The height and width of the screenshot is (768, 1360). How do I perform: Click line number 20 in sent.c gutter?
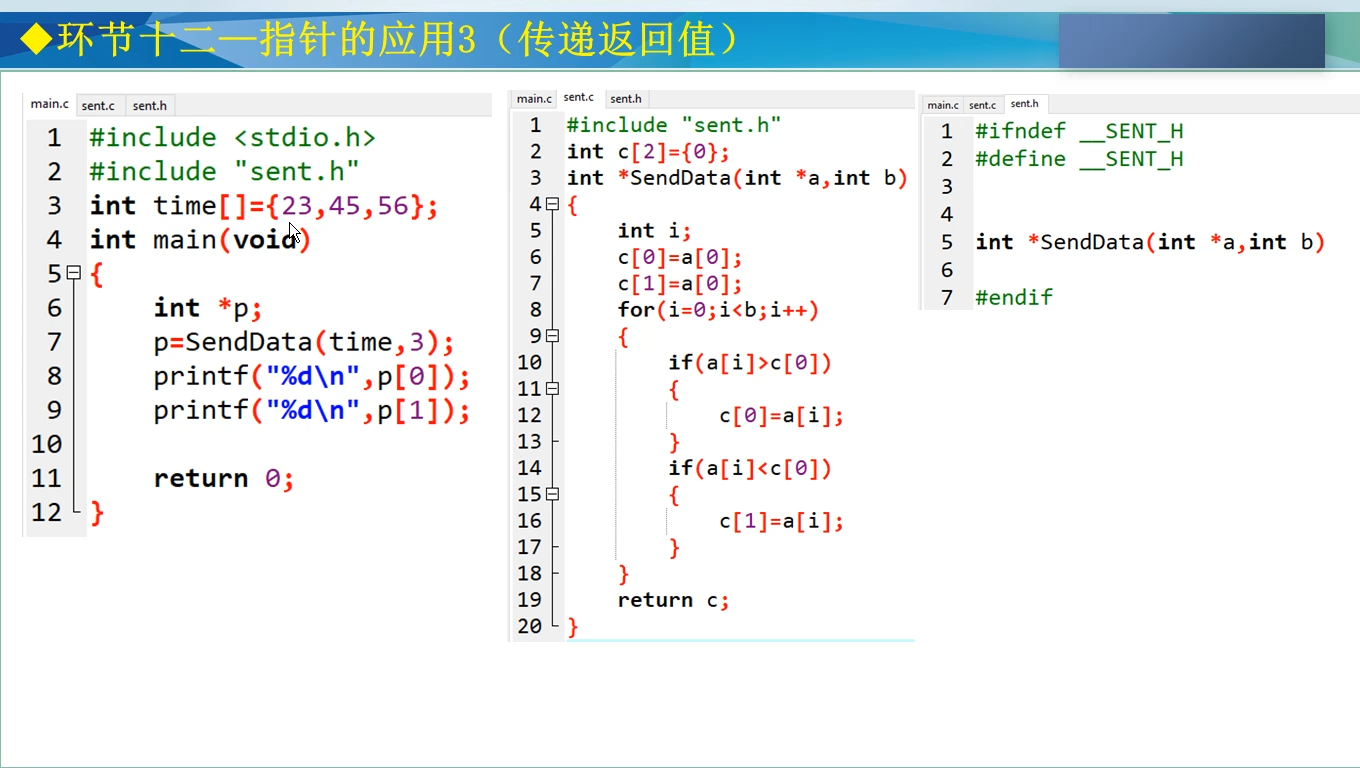(x=530, y=626)
